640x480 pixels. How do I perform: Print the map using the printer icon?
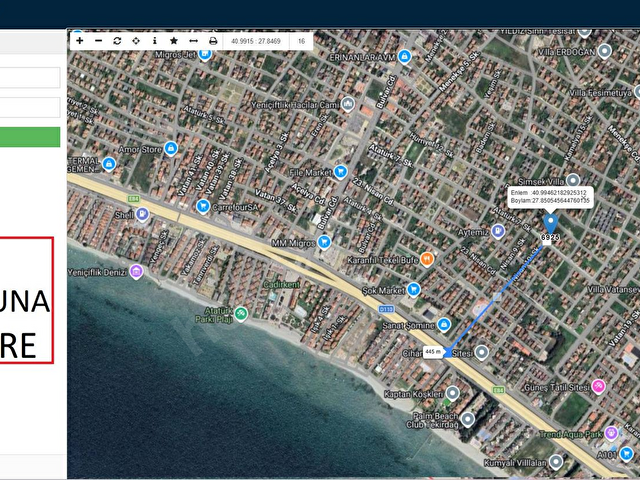[x=213, y=41]
